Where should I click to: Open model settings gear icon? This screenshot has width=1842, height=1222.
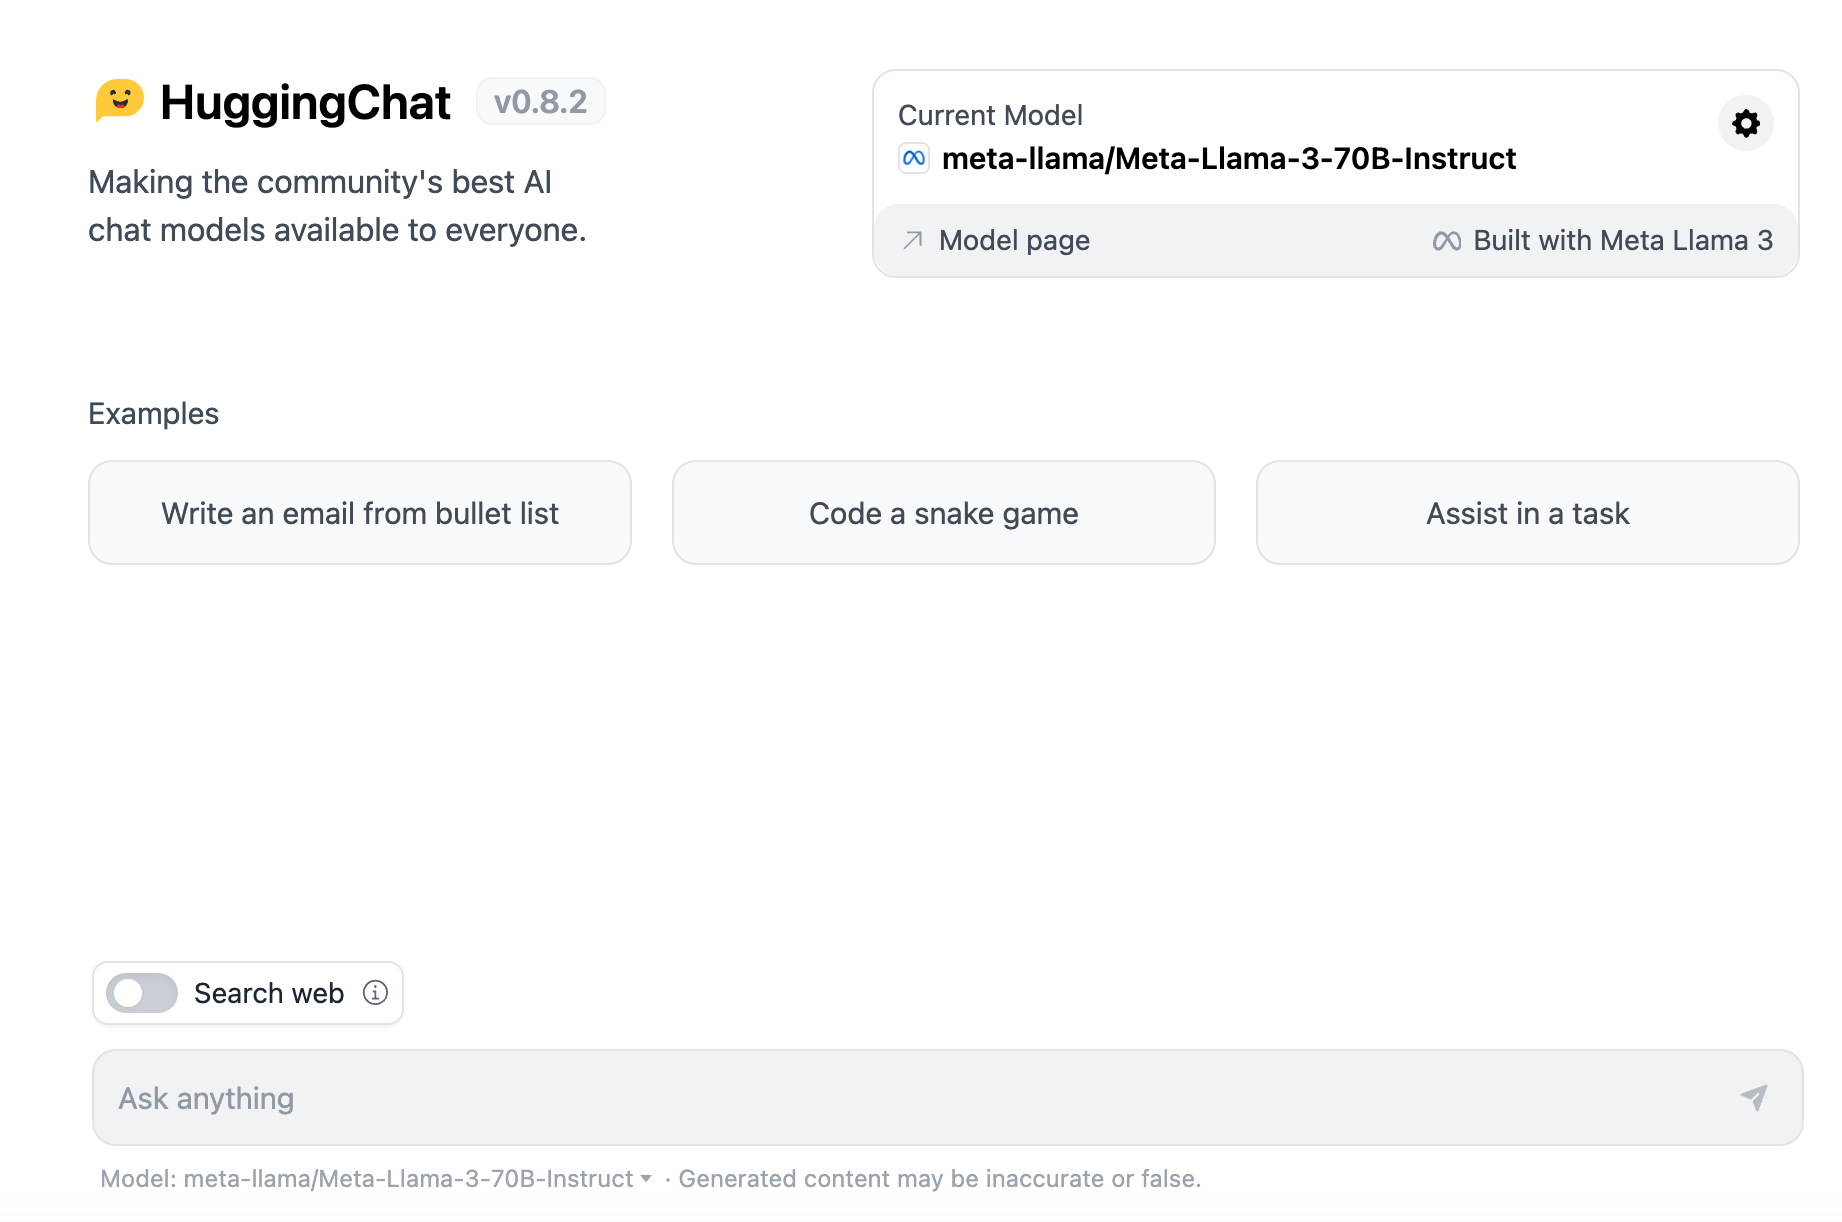(x=1745, y=123)
